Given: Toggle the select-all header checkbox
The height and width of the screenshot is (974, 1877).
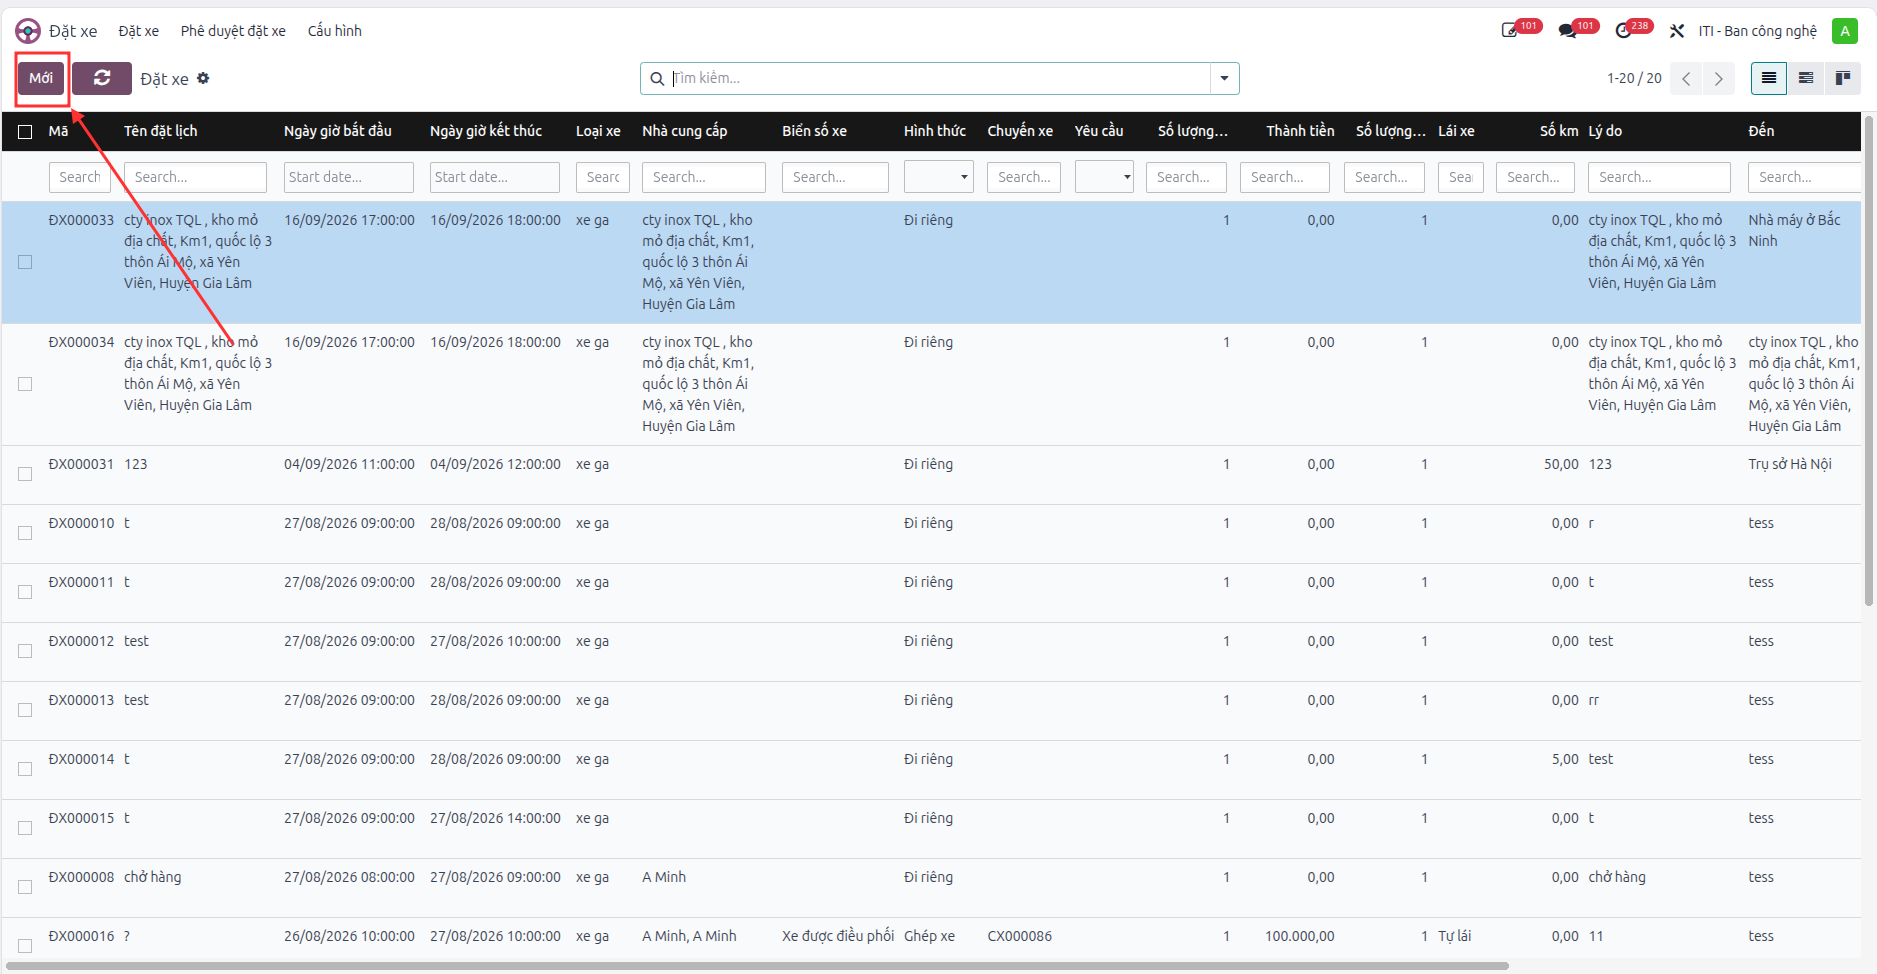Looking at the screenshot, I should tap(25, 131).
